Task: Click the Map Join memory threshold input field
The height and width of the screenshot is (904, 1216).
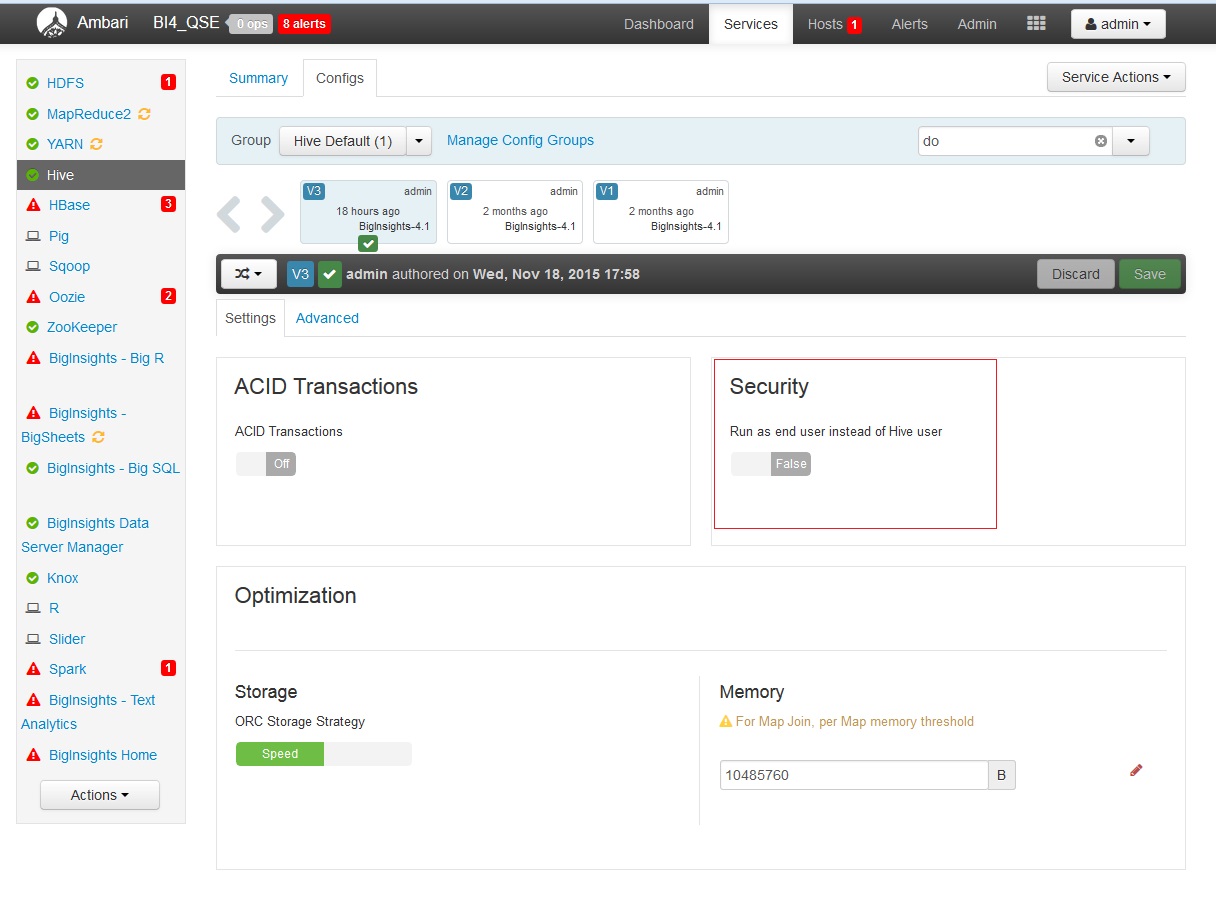Action: [853, 774]
